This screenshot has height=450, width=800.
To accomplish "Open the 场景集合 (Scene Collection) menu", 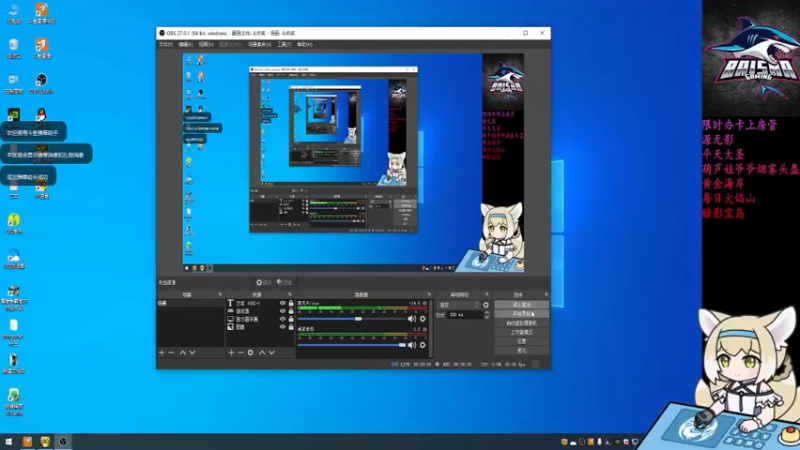I will [x=259, y=44].
